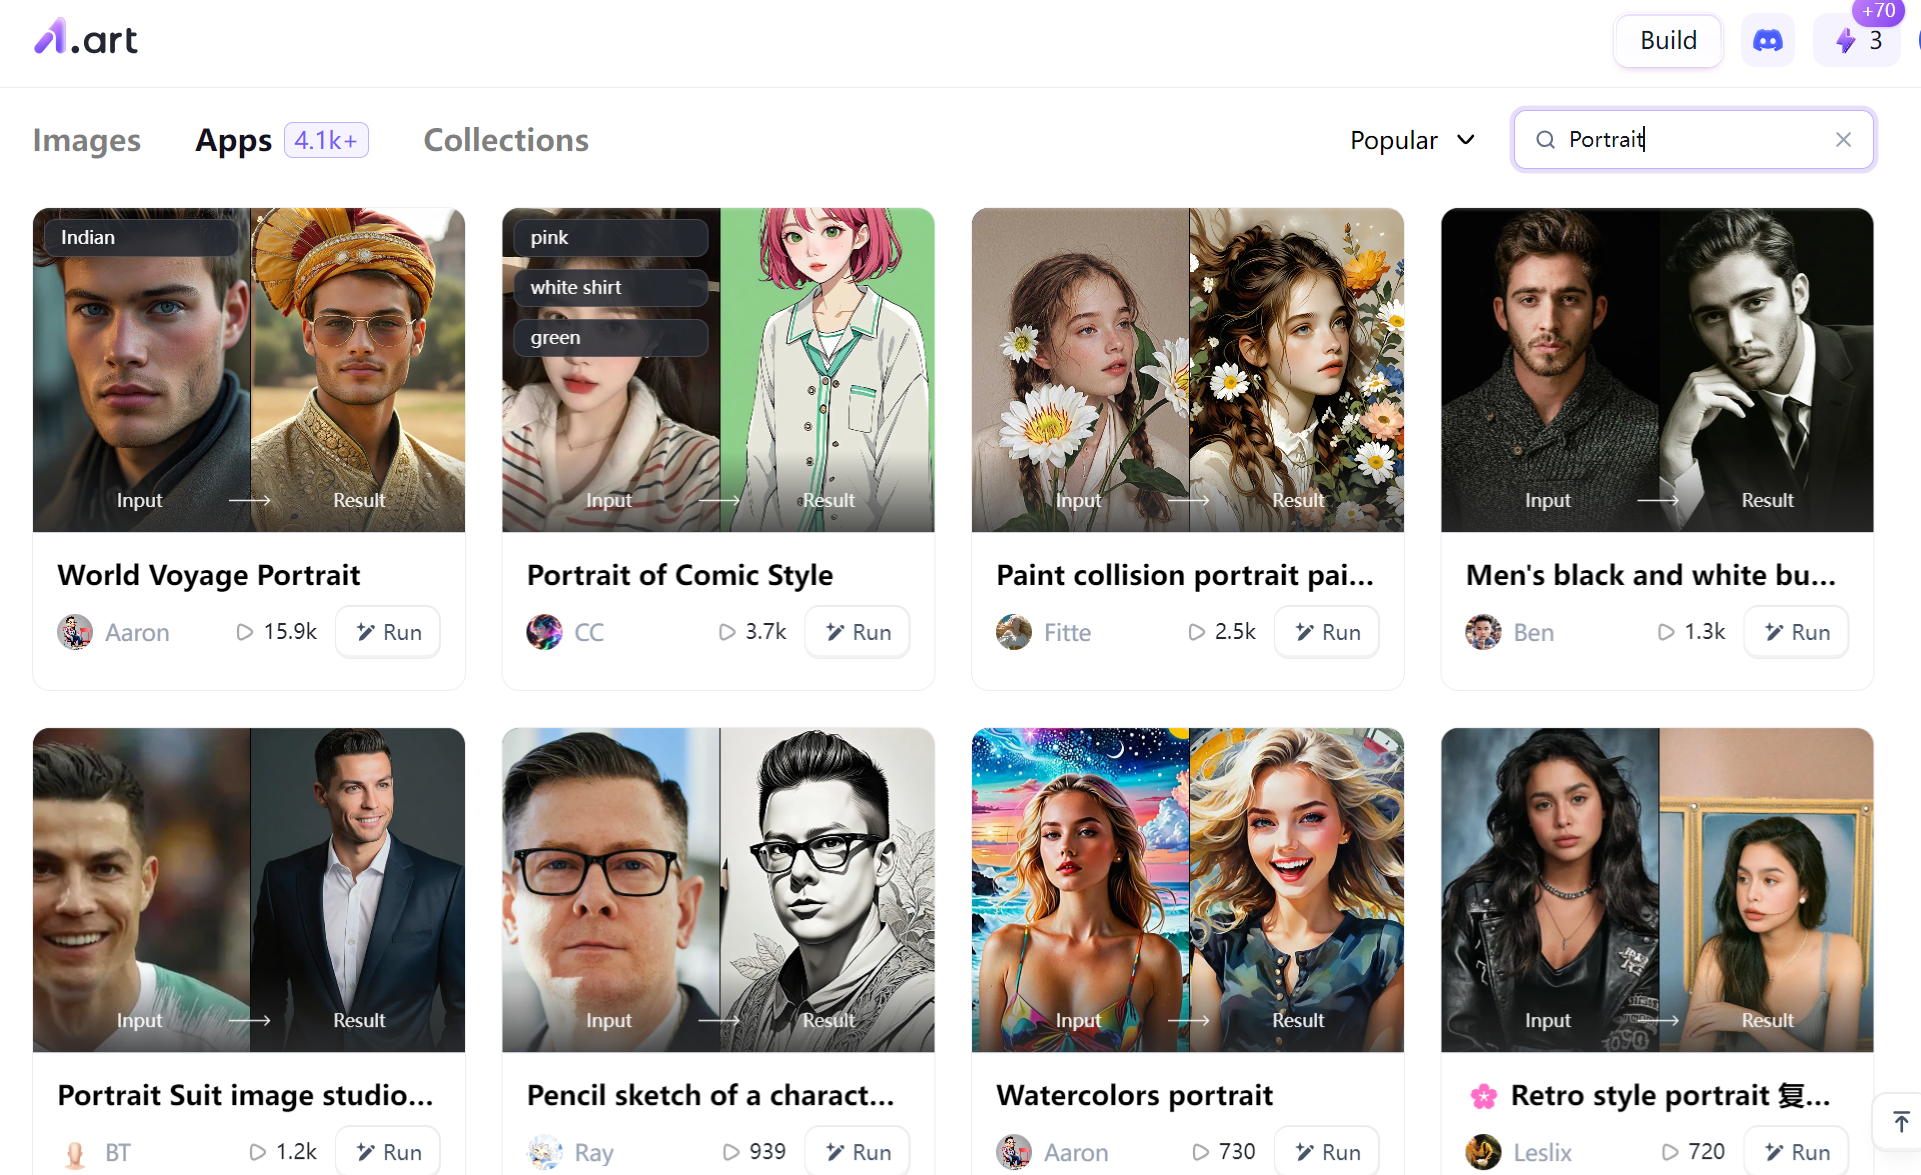Run Pencil sketch of a character app

pos(857,1151)
